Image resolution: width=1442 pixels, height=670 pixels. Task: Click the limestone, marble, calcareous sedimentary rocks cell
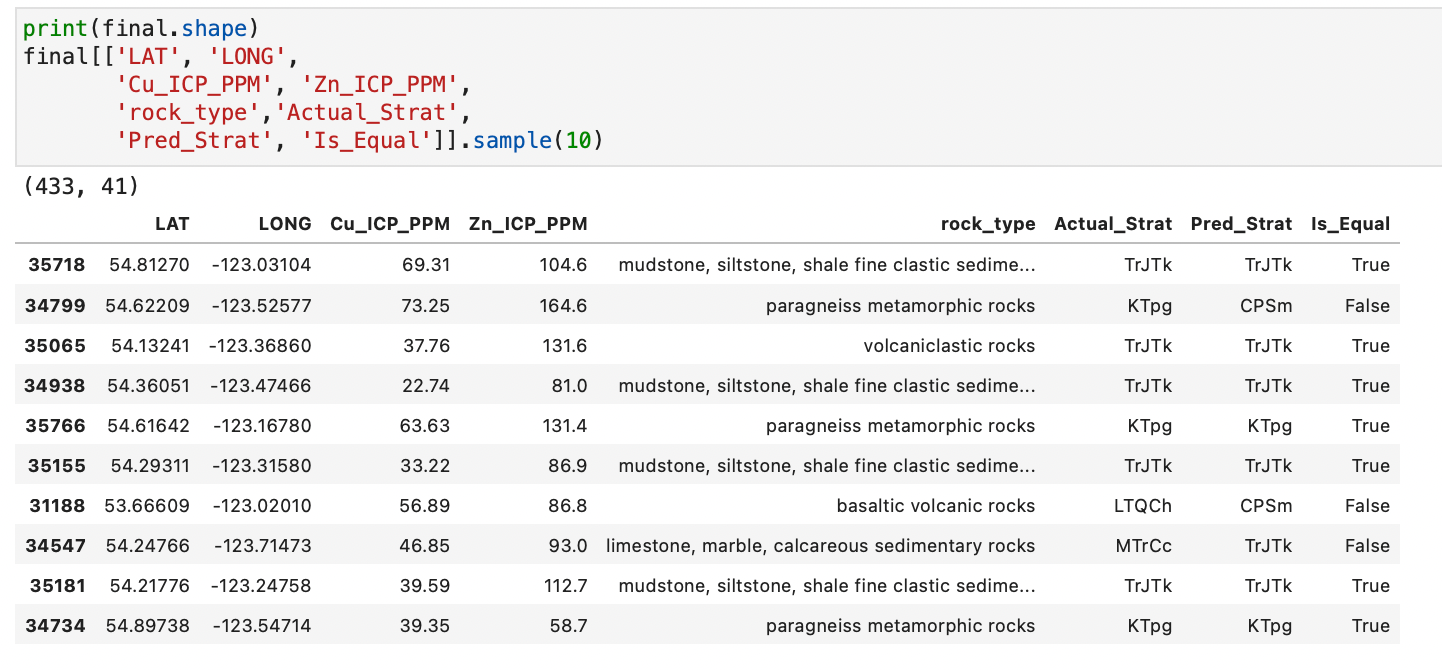point(820,545)
